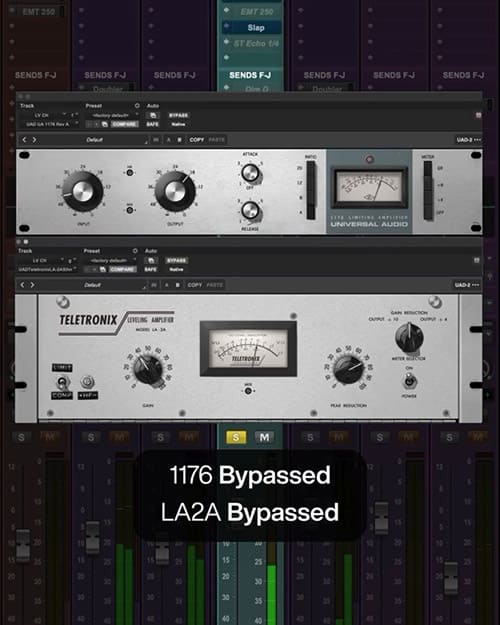This screenshot has width=500, height=625.
Task: Go to next preset arrow in 1176 toolbar
Action: click(x=34, y=140)
